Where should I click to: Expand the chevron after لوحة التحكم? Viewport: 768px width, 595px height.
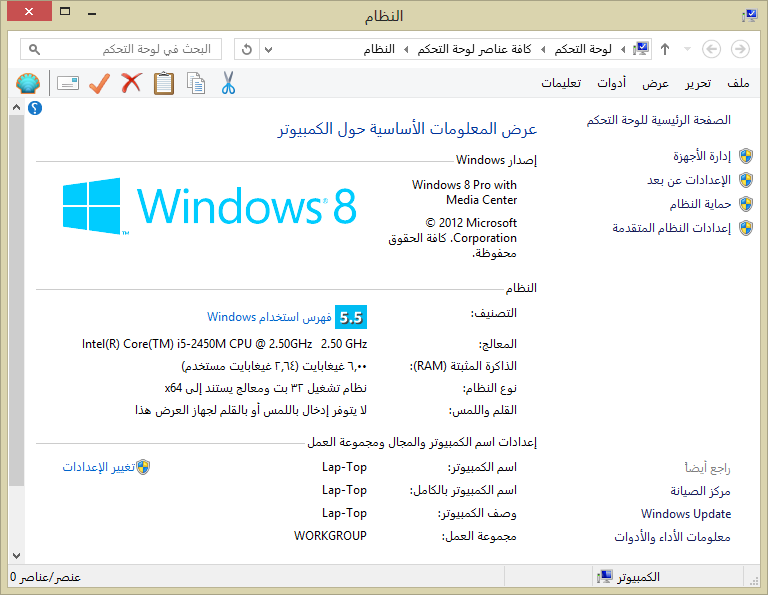543,49
